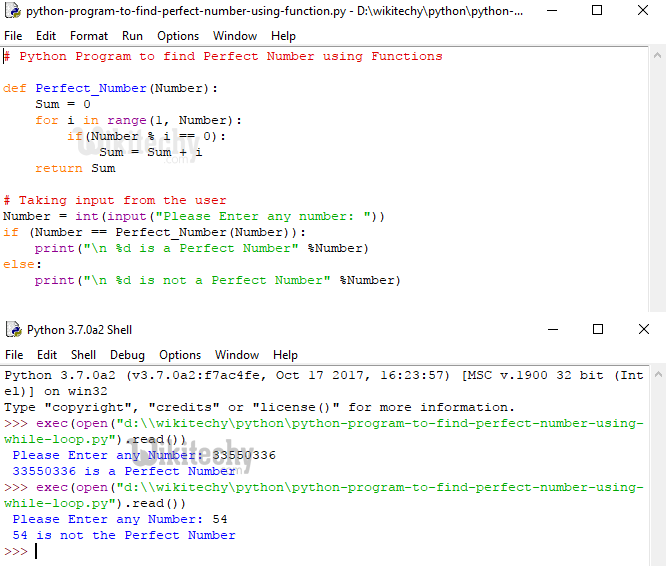This screenshot has width=666, height=566.
Task: Open the Format menu
Action: click(x=89, y=36)
